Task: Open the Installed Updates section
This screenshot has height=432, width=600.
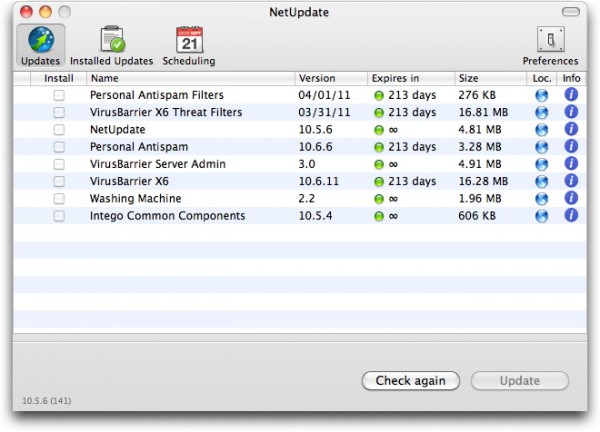Action: coord(112,46)
